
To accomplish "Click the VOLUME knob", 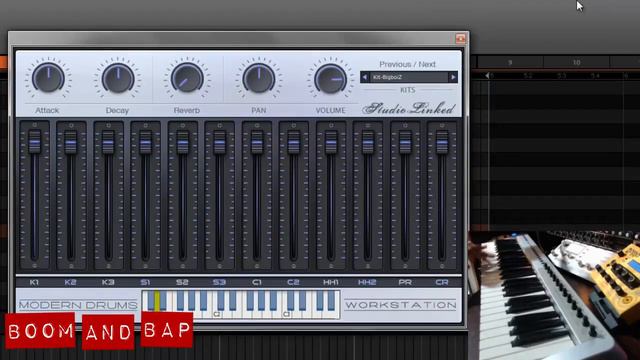I will (x=330, y=78).
